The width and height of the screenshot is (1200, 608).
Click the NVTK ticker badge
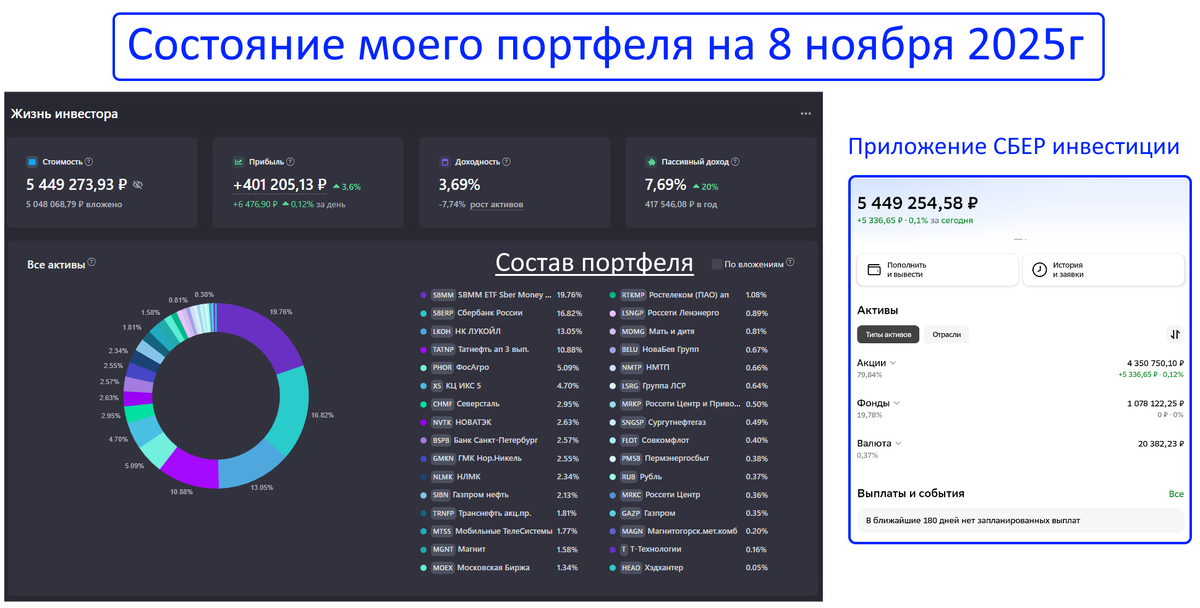[x=443, y=422]
